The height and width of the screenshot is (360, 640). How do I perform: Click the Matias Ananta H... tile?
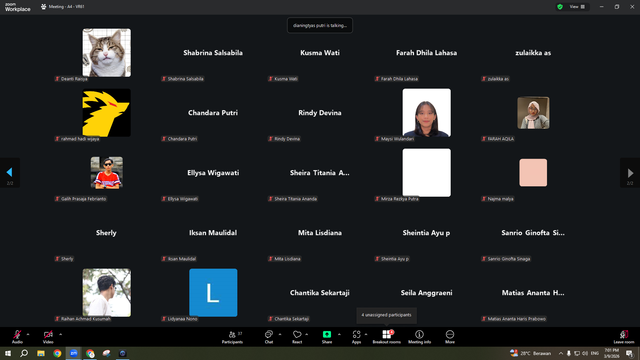tap(533, 293)
